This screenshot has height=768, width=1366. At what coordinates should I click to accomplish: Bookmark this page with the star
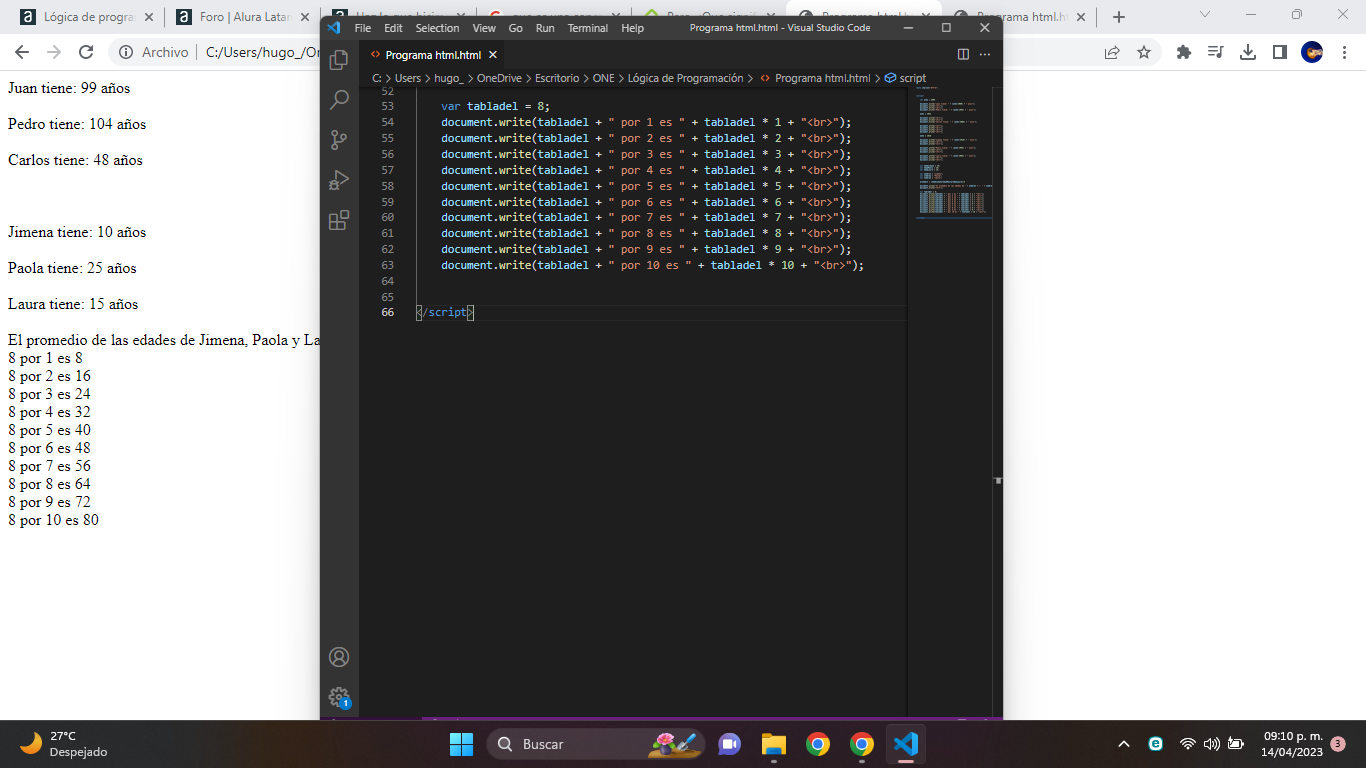pyautogui.click(x=1144, y=52)
